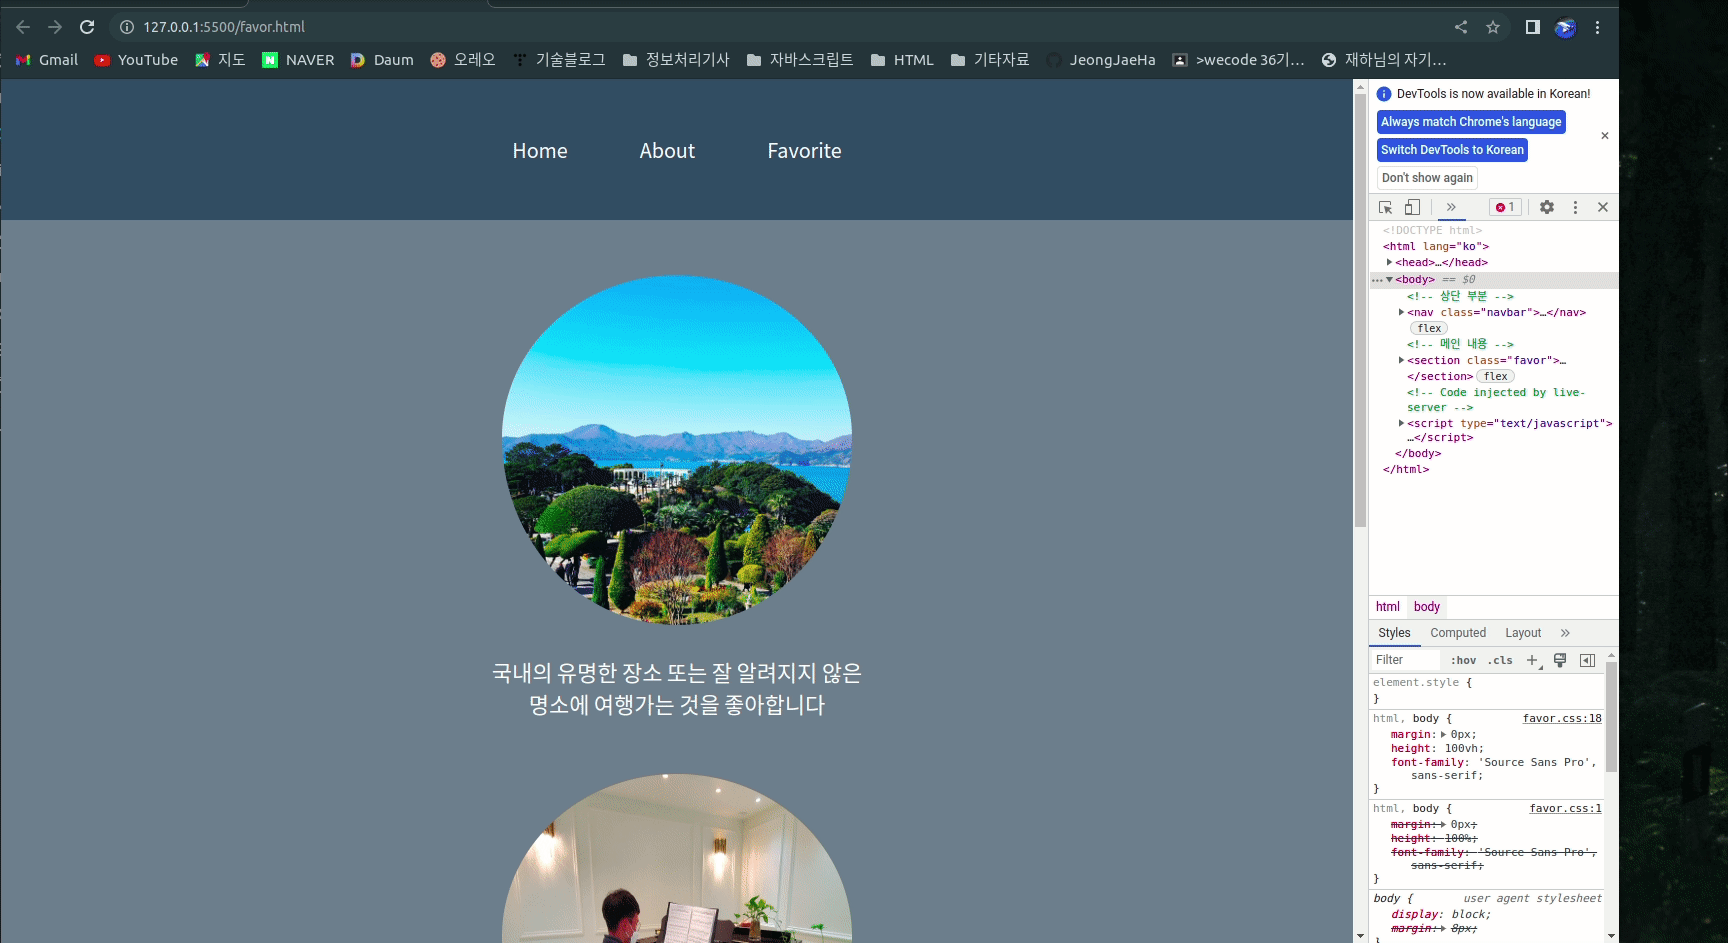Image resolution: width=1728 pixels, height=943 pixels.
Task: Click Don't show again button
Action: [x=1427, y=178]
